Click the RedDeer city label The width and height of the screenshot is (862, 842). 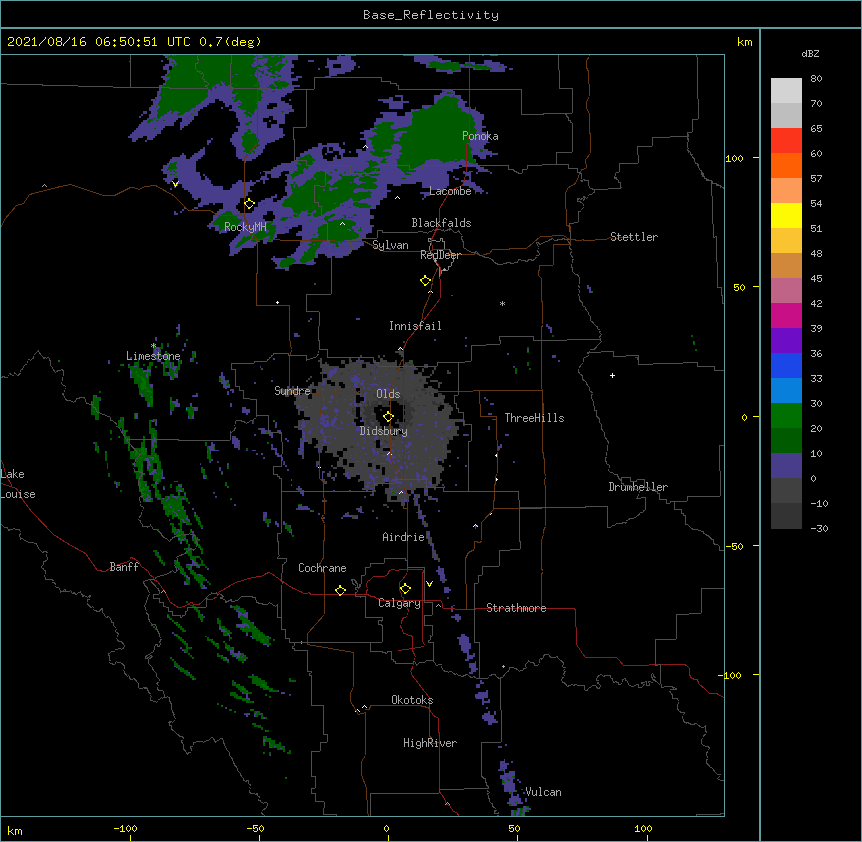pyautogui.click(x=440, y=255)
